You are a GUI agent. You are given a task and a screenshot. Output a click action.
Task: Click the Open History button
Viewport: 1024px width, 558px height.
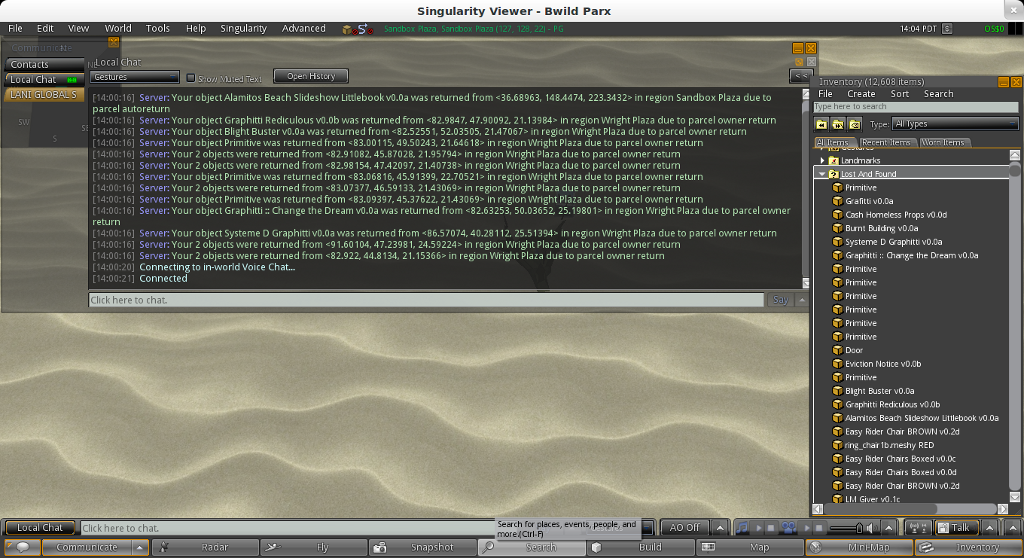click(x=311, y=76)
